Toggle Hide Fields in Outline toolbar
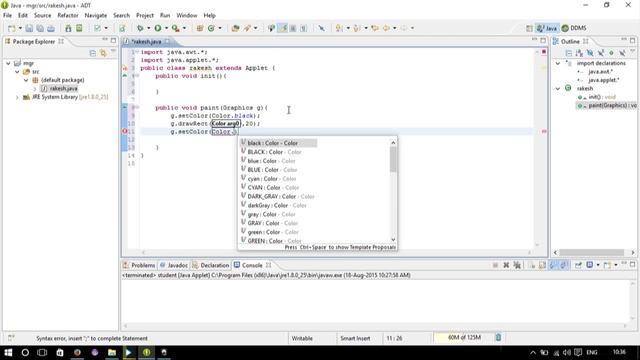The height and width of the screenshot is (360, 640). (590, 53)
